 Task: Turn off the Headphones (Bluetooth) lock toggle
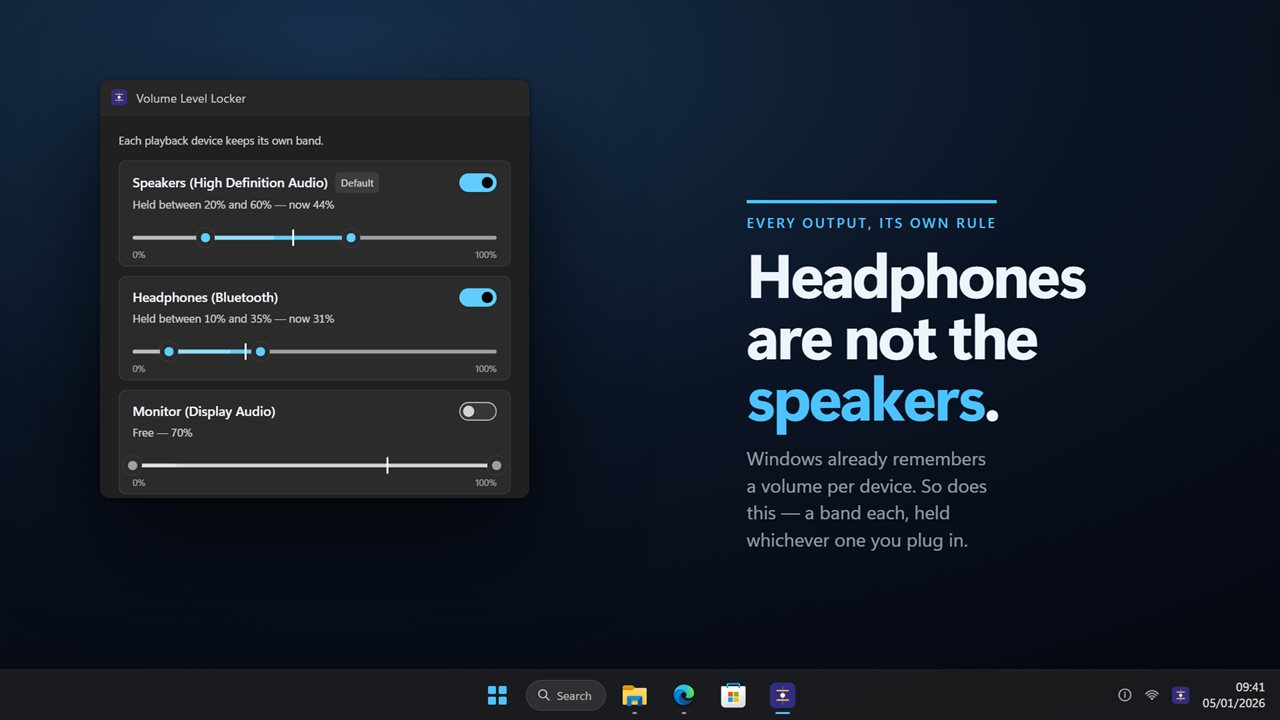point(478,297)
